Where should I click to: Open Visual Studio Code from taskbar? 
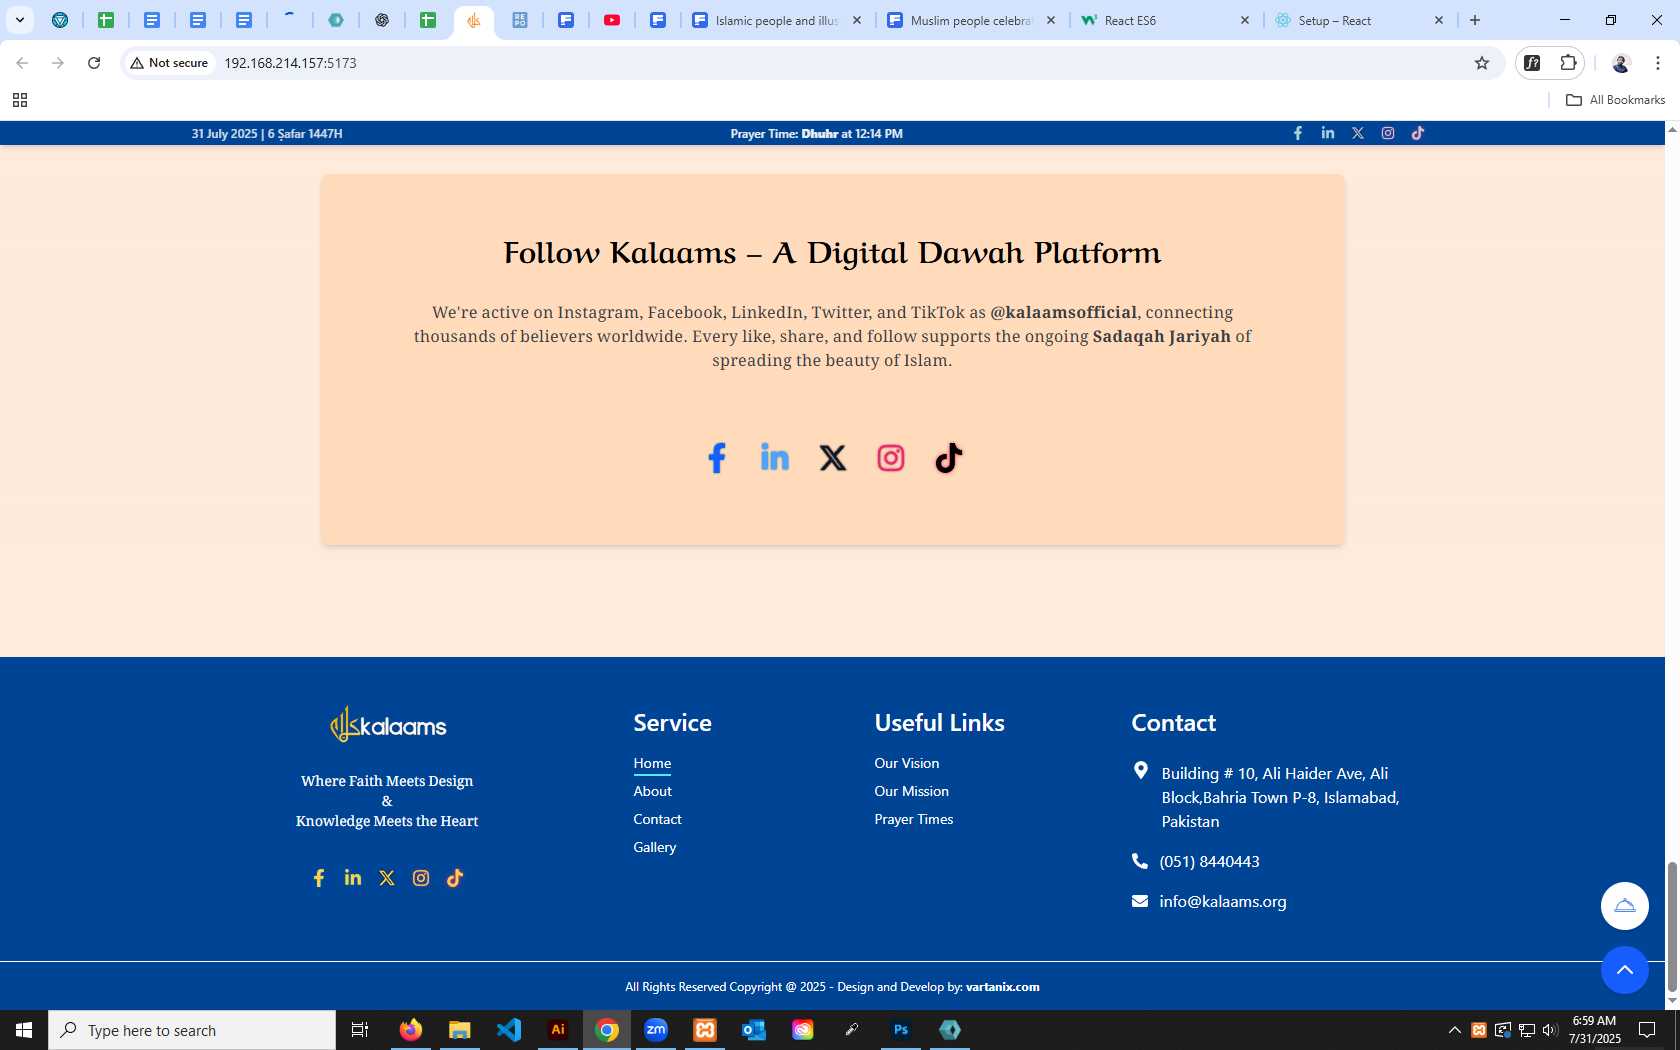pos(509,1030)
